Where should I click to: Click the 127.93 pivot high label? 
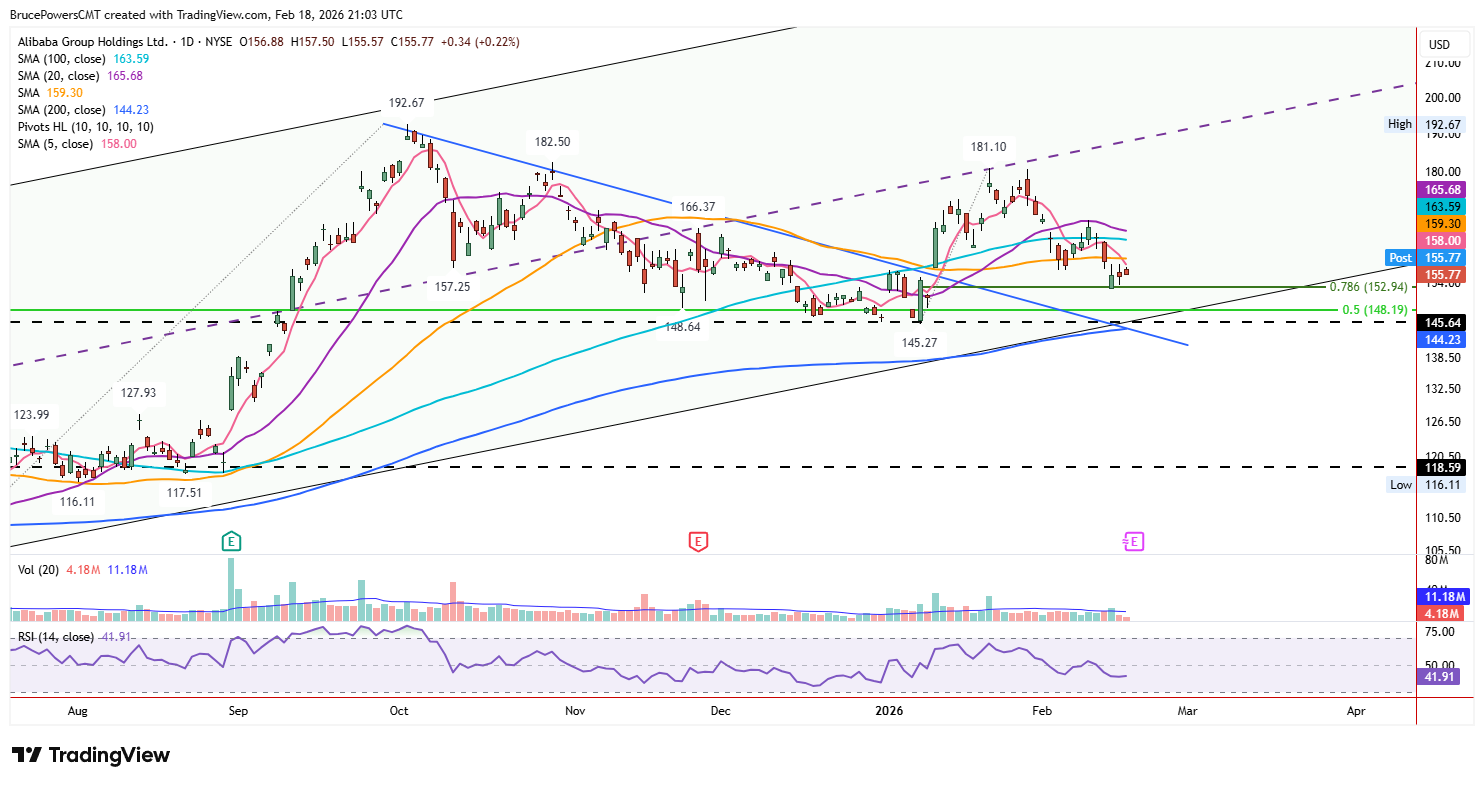coord(139,393)
